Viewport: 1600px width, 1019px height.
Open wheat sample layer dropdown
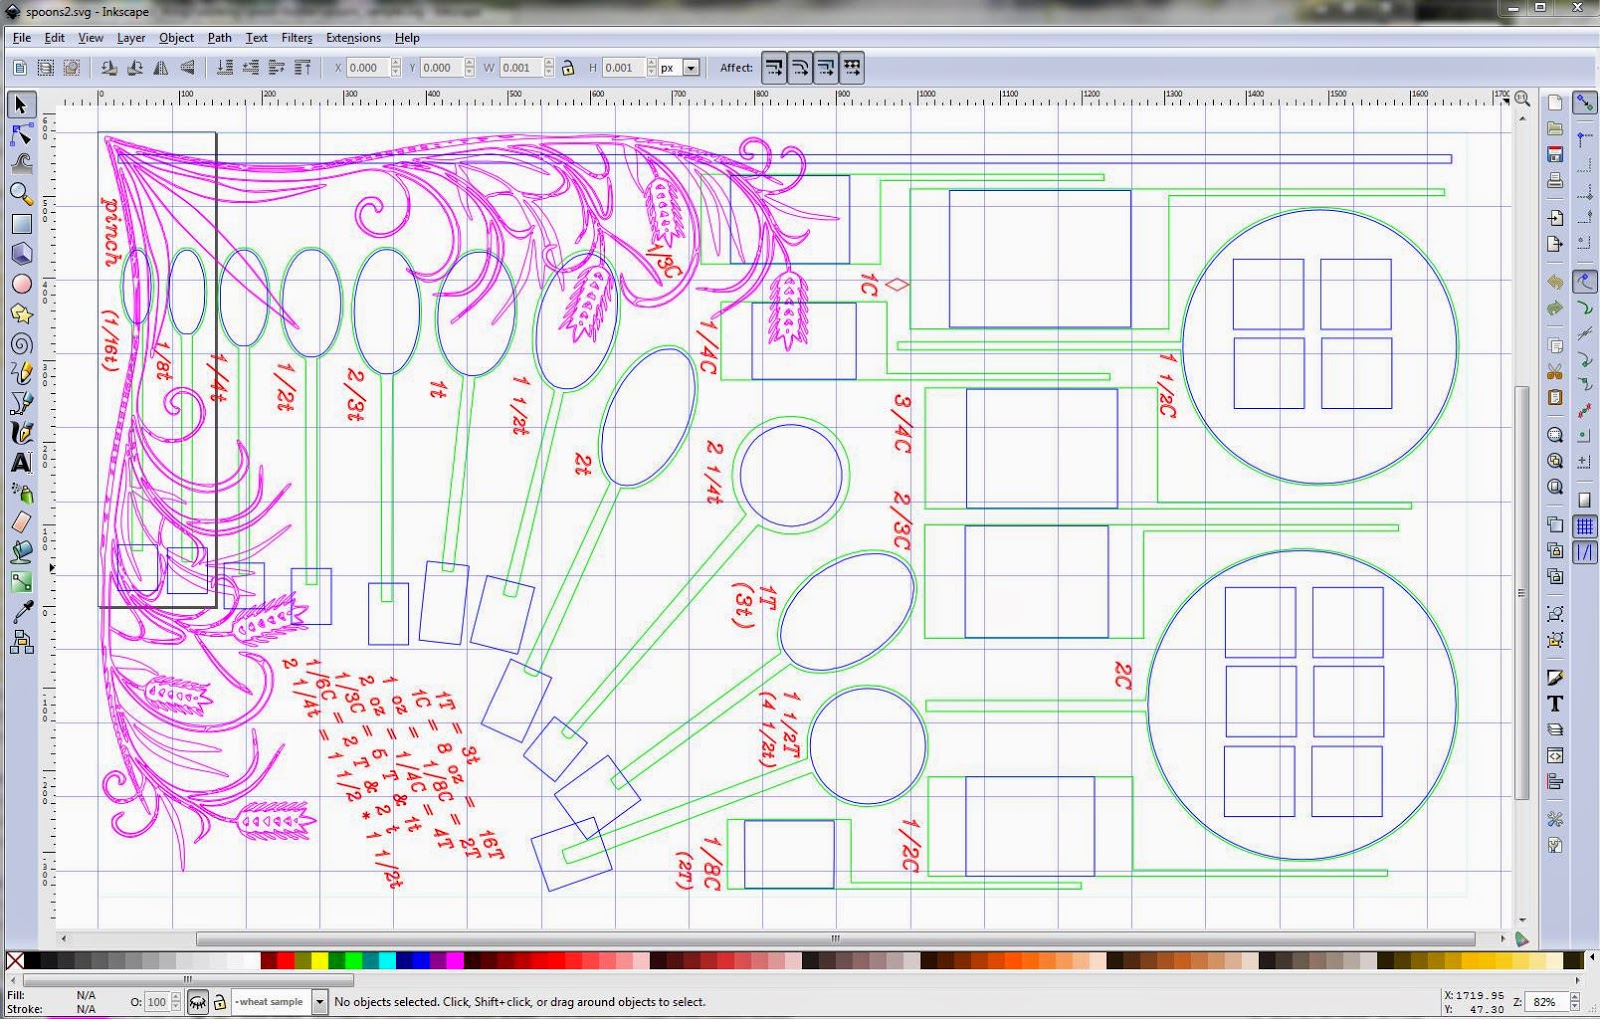tap(320, 1002)
